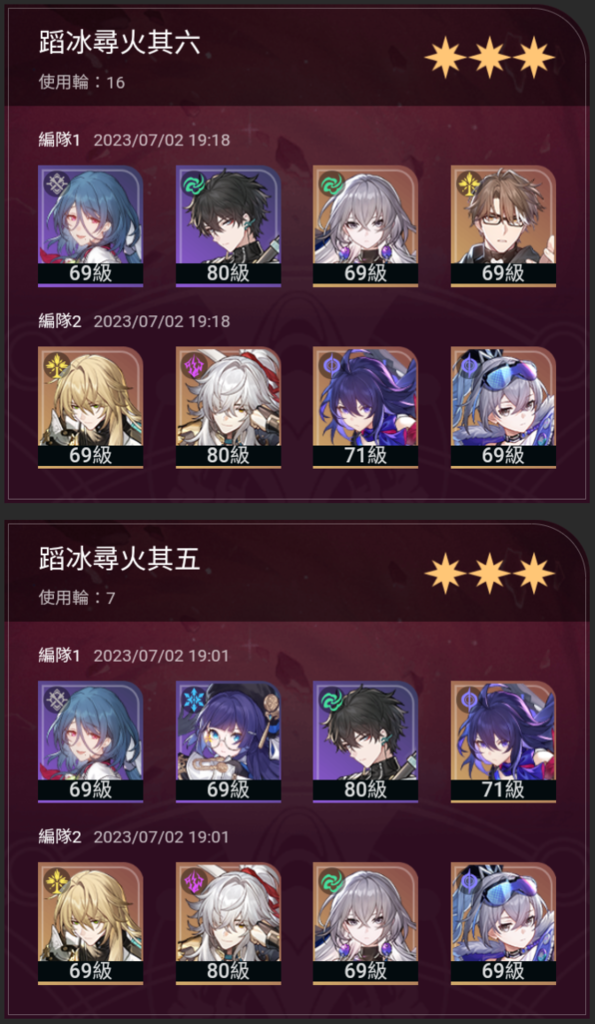595x1024 pixels.
Task: Select the purple-haired girl with round glasses portrait
Action: [x=228, y=742]
